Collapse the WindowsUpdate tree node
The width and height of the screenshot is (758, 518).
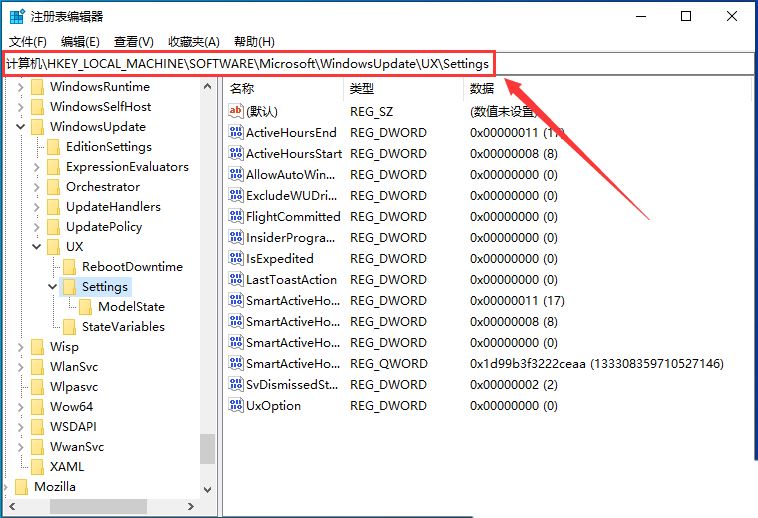click(x=20, y=127)
